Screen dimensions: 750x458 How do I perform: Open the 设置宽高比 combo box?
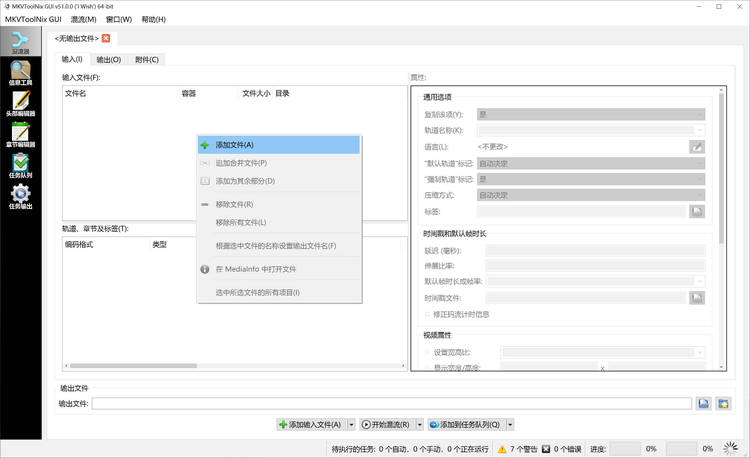[x=603, y=352]
